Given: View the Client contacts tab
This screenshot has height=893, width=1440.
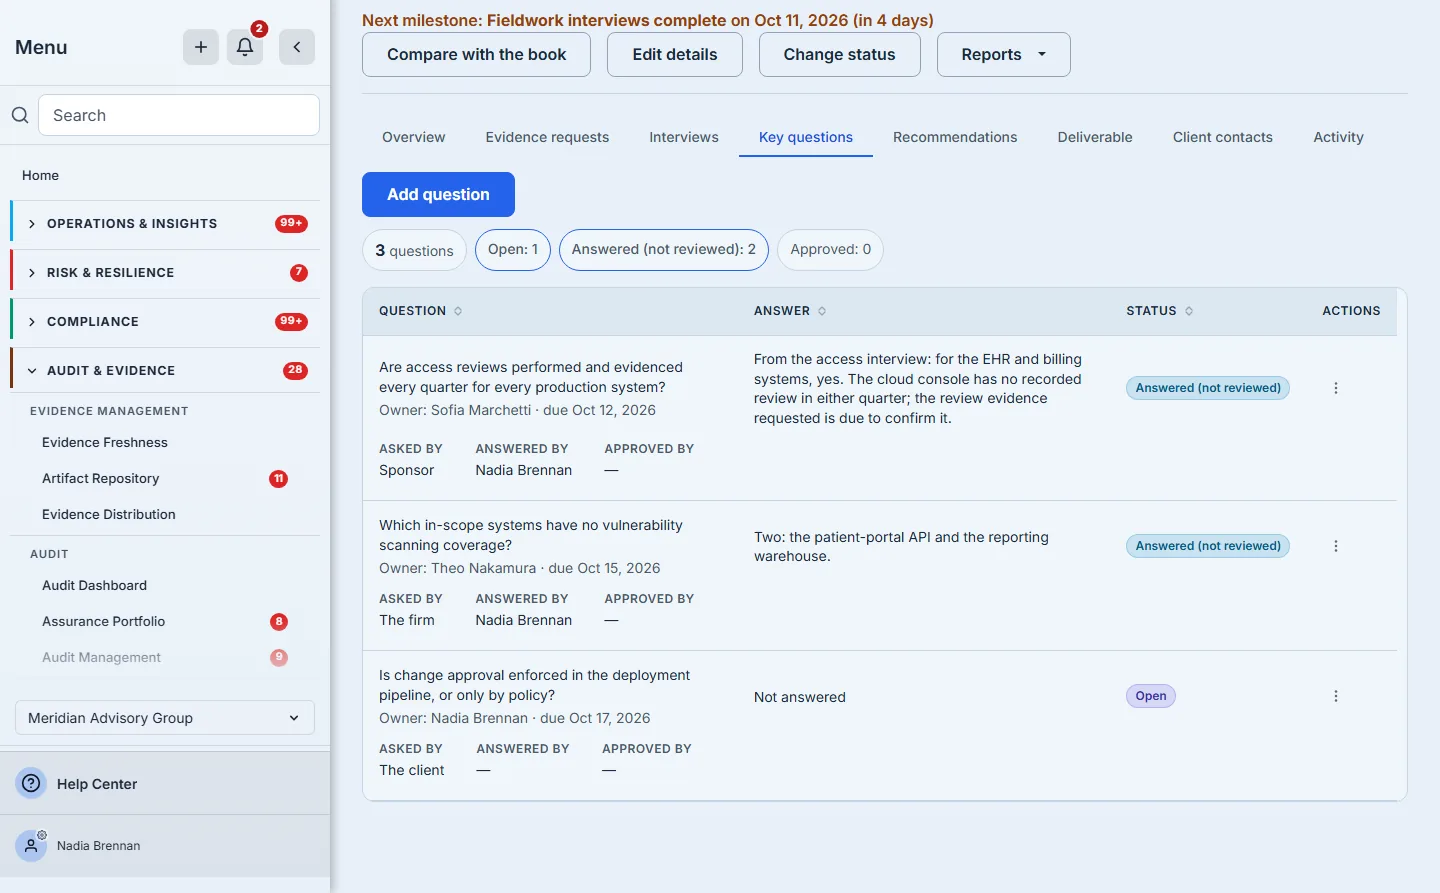Looking at the screenshot, I should point(1222,137).
